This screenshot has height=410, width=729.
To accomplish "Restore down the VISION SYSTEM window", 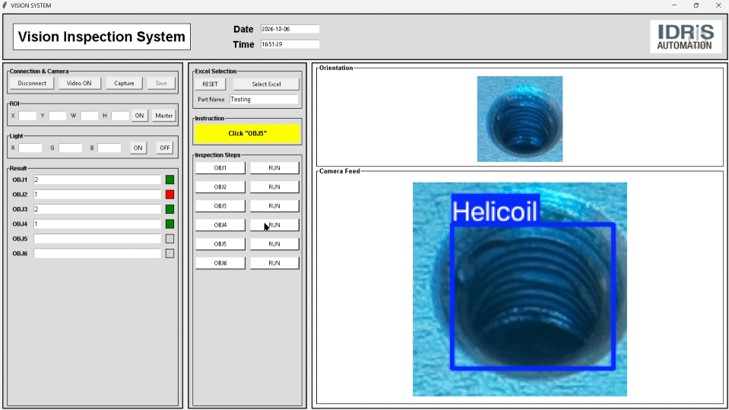I will [696, 6].
